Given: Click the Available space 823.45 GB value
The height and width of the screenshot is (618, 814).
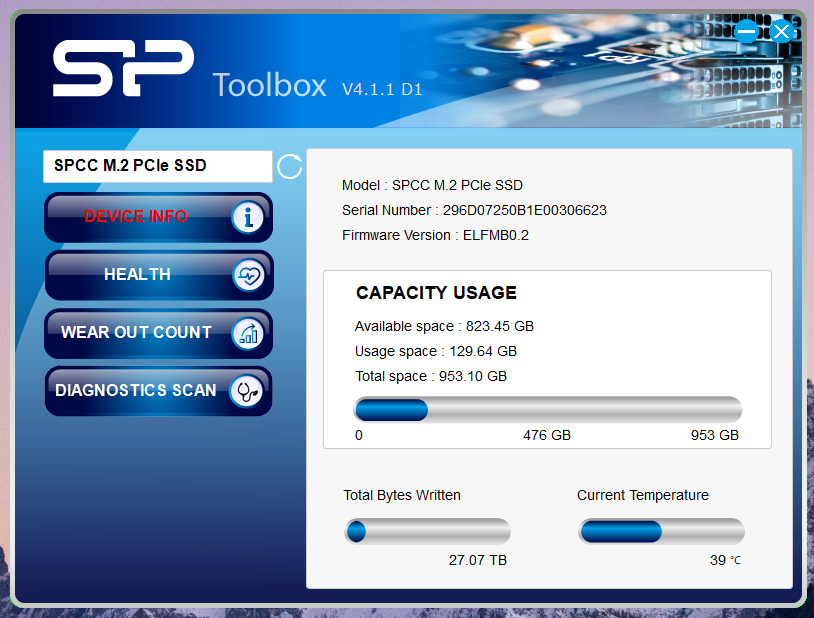Looking at the screenshot, I should [499, 326].
